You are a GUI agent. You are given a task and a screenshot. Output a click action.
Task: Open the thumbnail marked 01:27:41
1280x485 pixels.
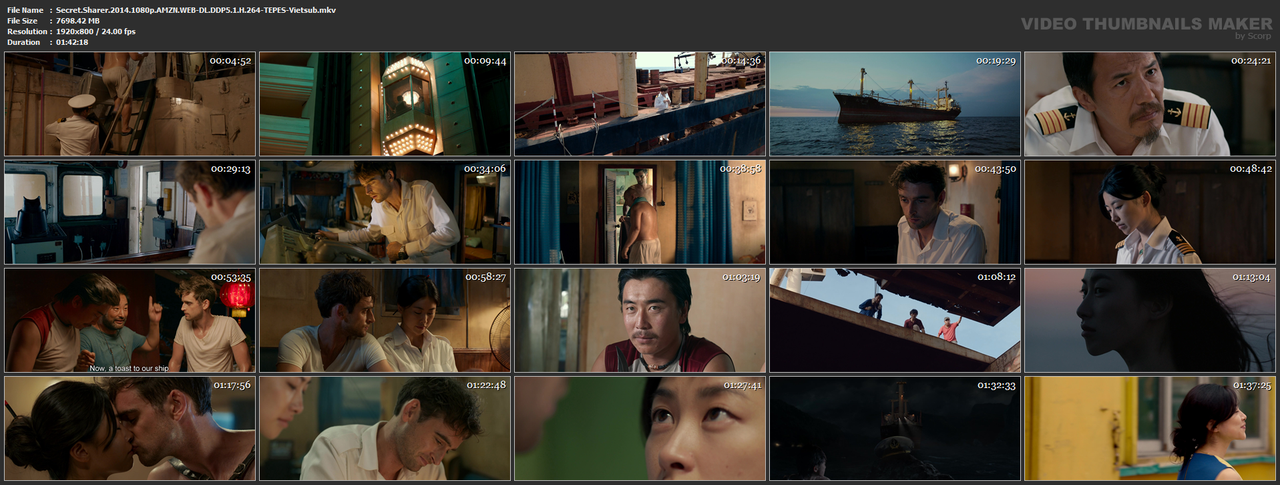click(x=640, y=428)
